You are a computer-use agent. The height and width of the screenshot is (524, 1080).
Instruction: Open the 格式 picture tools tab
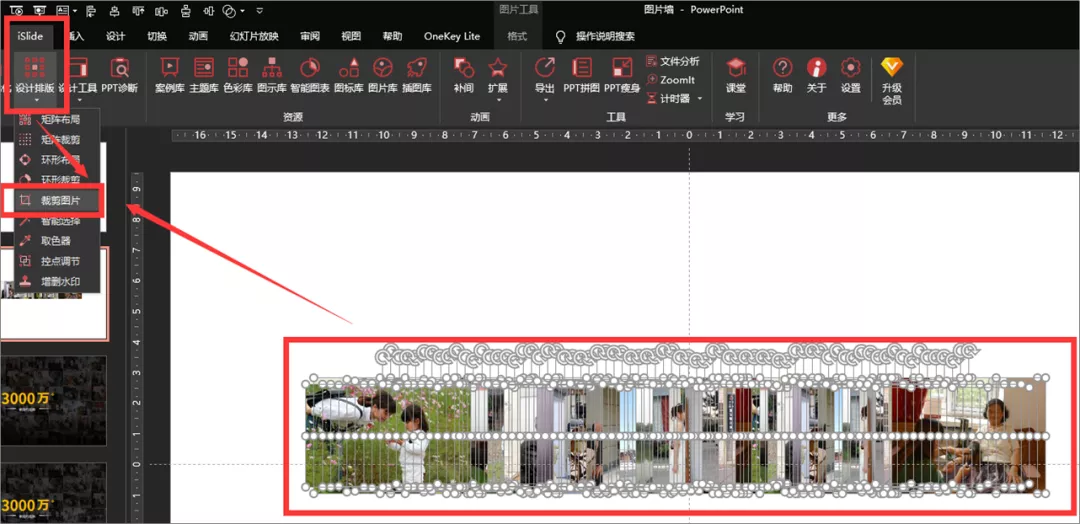pyautogui.click(x=517, y=36)
